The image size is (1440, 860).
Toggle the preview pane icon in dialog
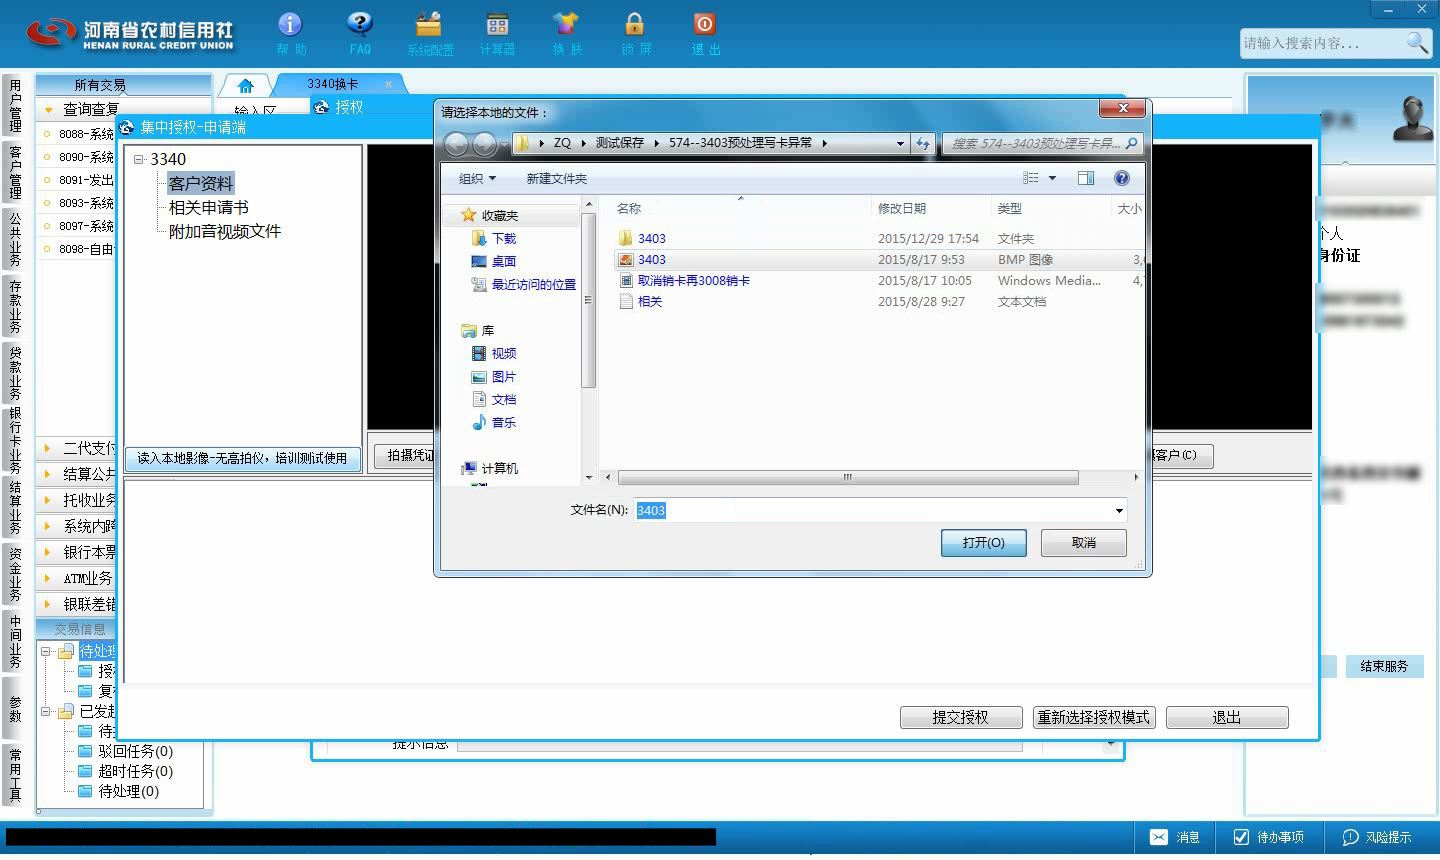(1086, 178)
